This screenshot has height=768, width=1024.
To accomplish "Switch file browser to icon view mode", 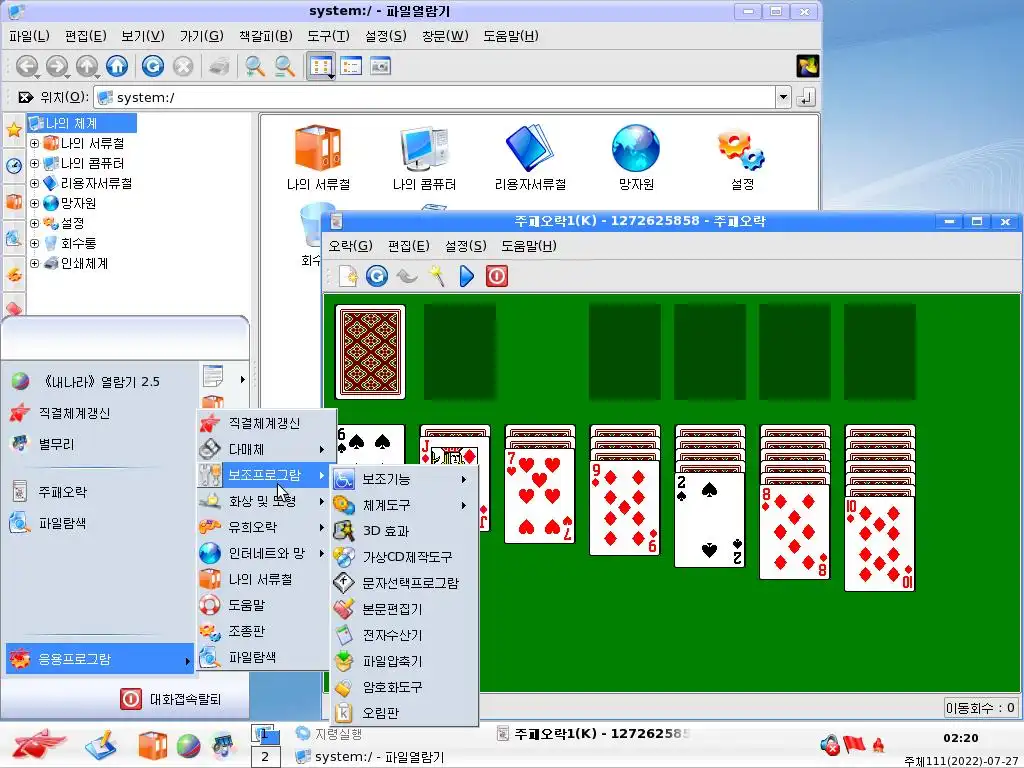I will [321, 66].
